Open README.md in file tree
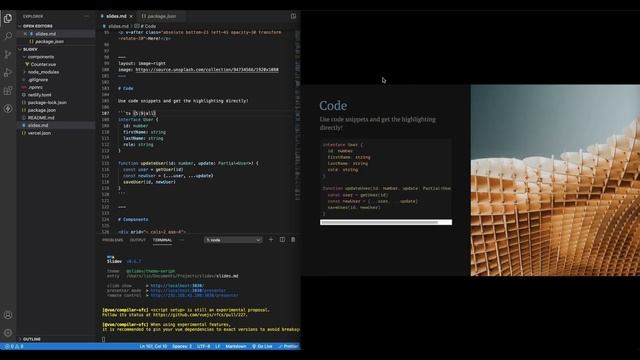The image size is (640, 360). [41, 118]
